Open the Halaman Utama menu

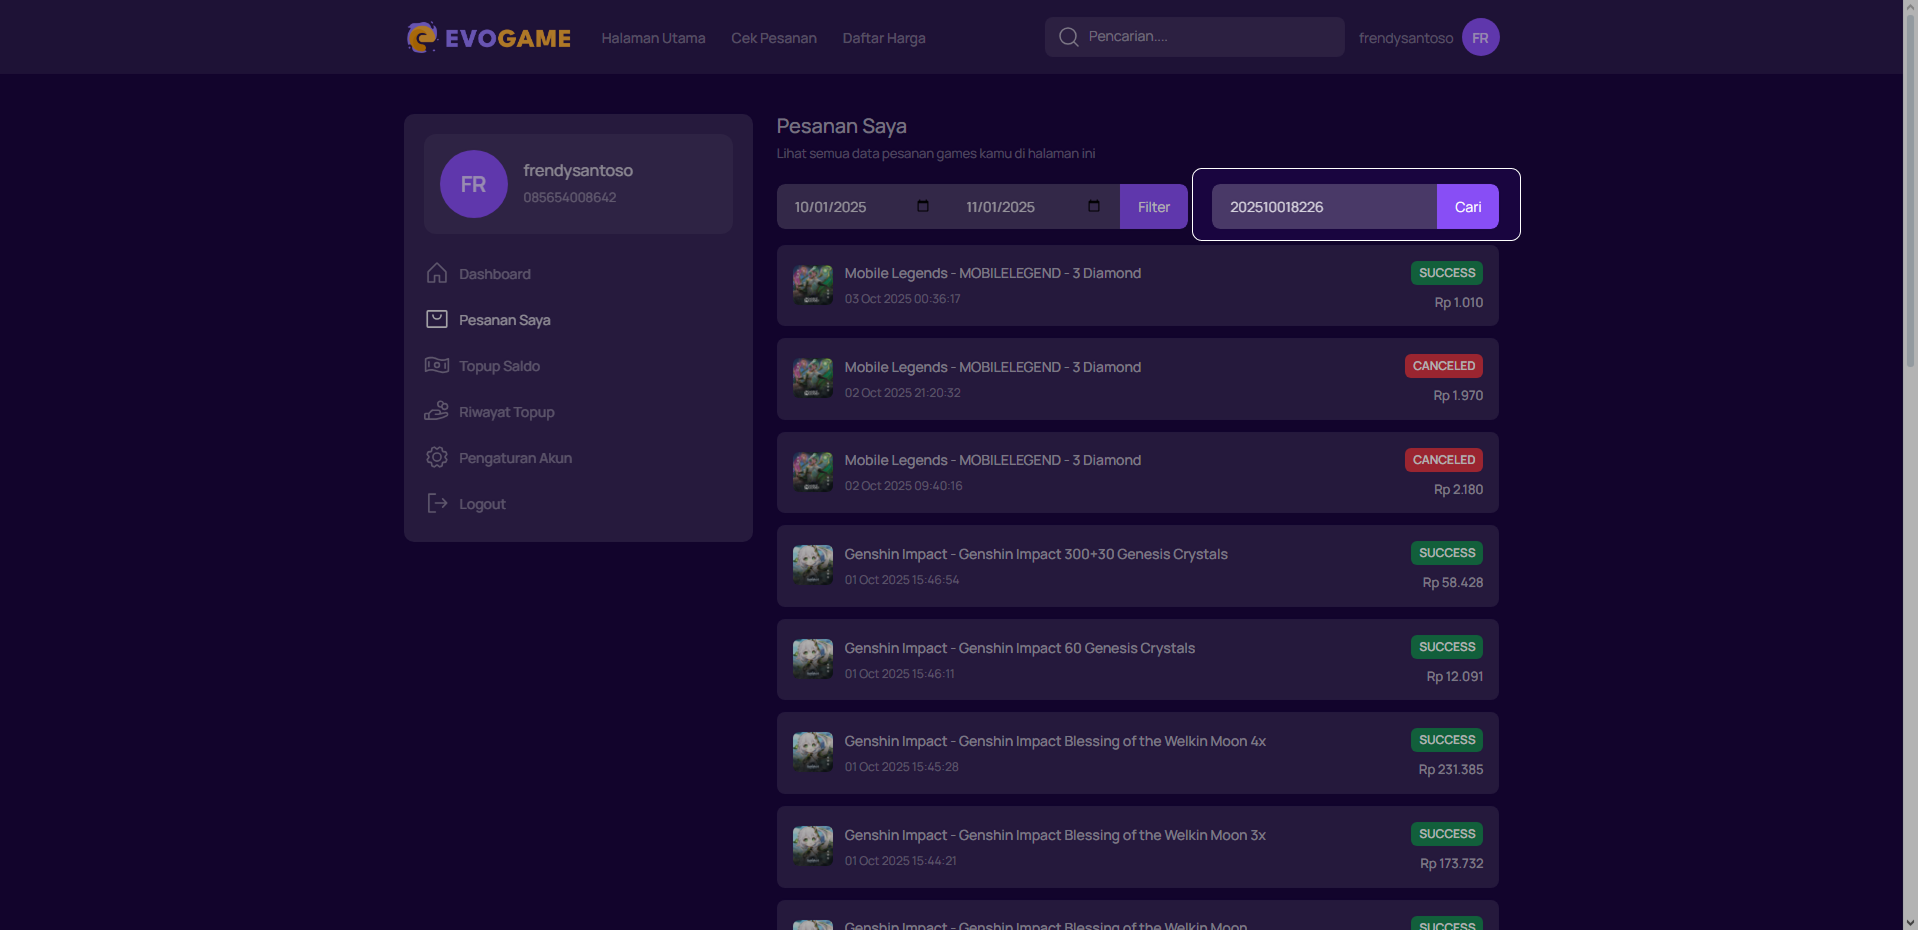653,38
